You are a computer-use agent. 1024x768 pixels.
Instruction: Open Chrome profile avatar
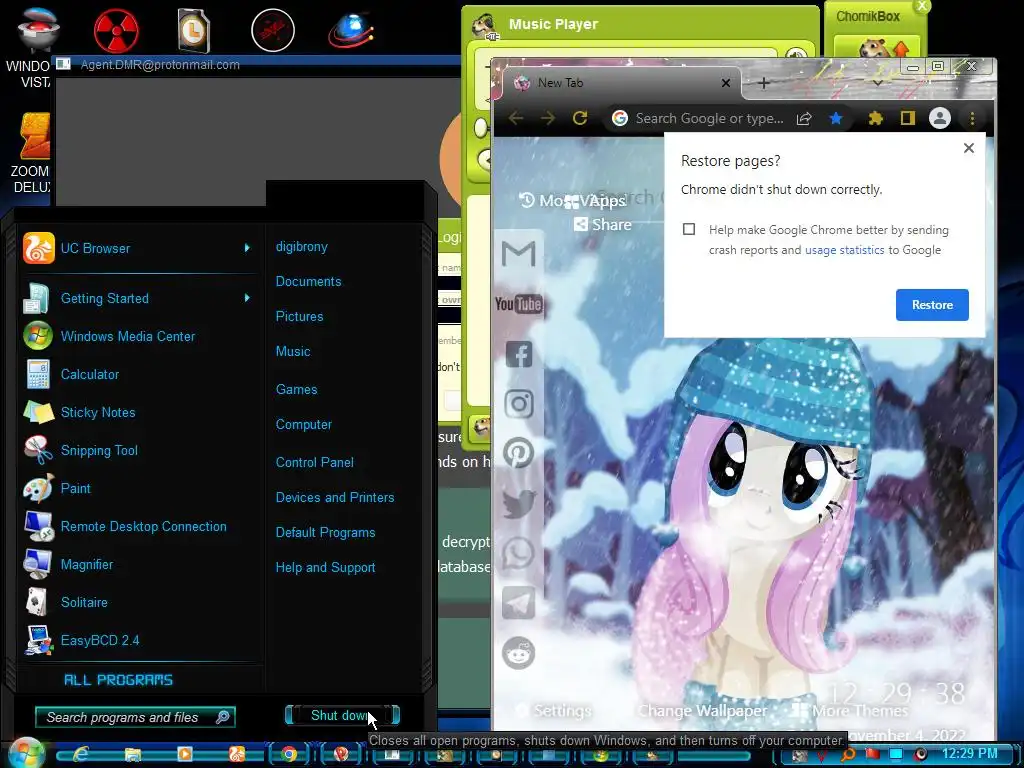pos(940,118)
